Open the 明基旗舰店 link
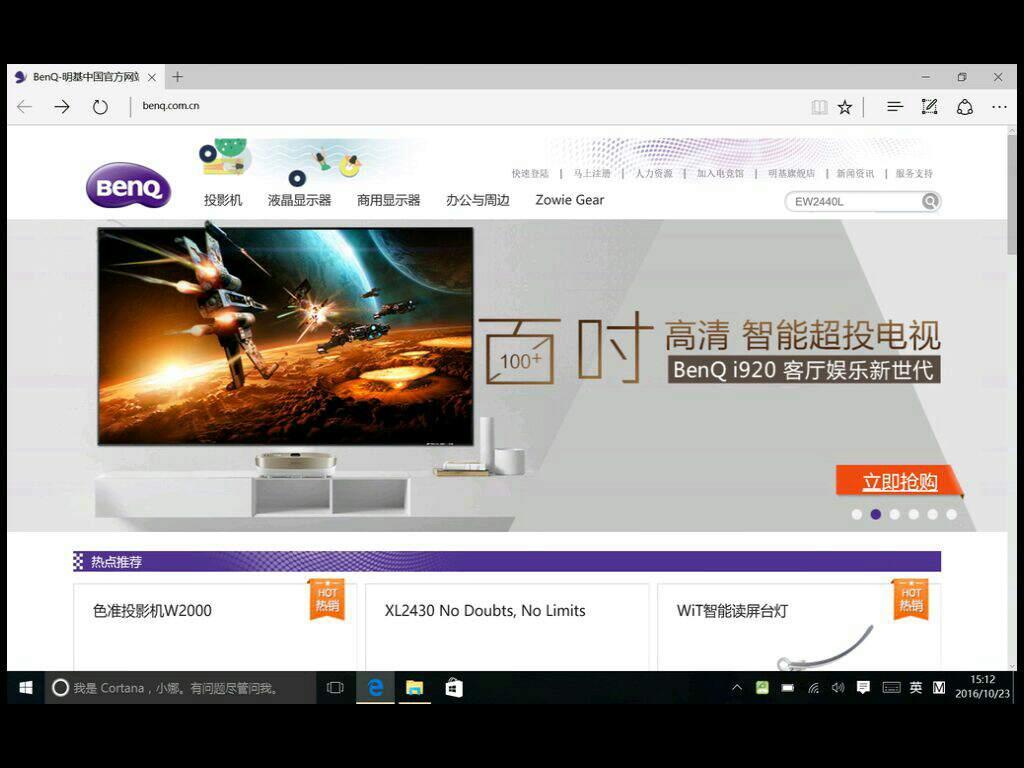 pyautogui.click(x=792, y=173)
